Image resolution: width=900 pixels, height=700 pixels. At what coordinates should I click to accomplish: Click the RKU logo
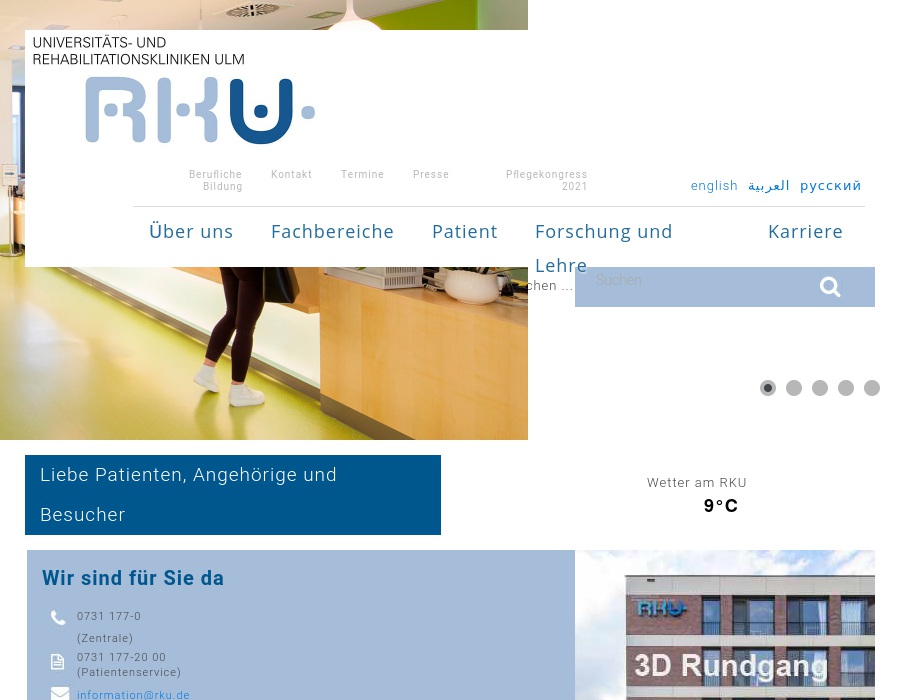point(199,110)
